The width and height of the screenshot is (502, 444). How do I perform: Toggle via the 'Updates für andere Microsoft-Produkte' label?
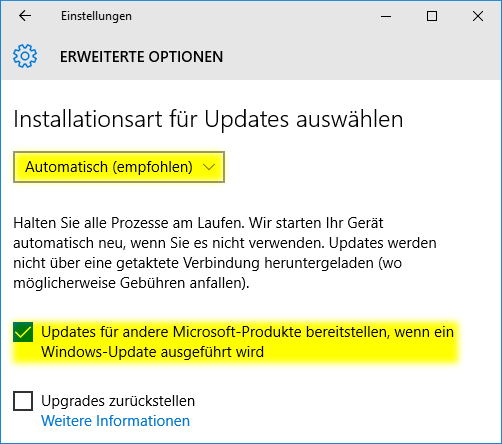click(x=247, y=342)
